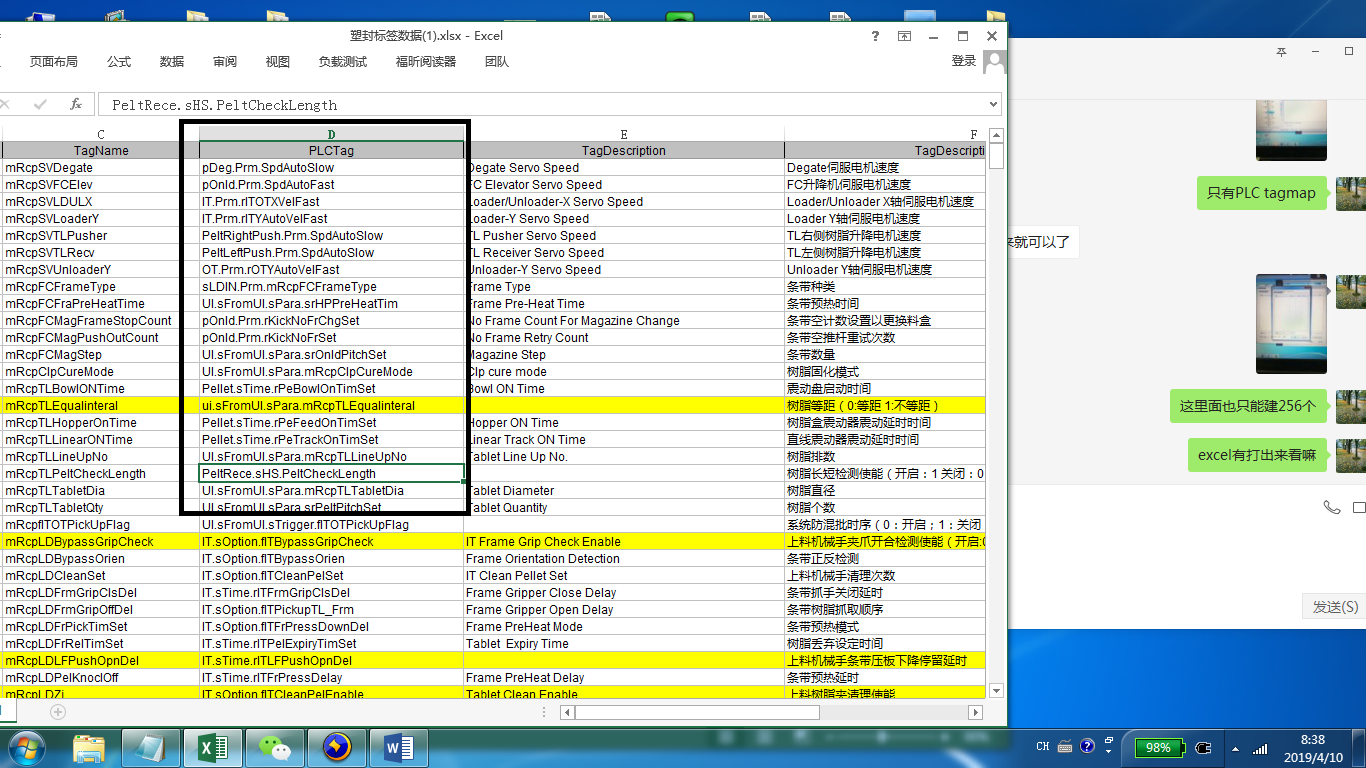Click the add new sheet plus icon

click(x=58, y=712)
